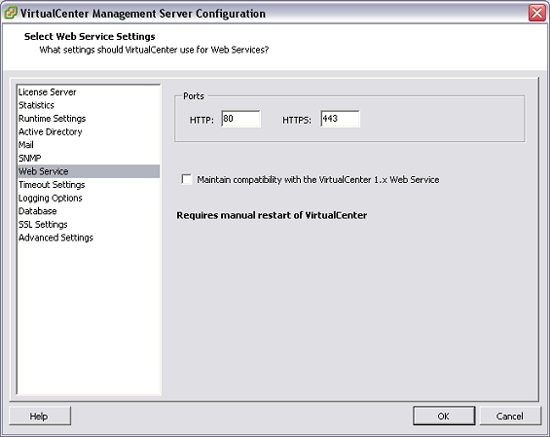Click the Cancel button
Viewport: 550px width, 437px height.
click(x=510, y=416)
